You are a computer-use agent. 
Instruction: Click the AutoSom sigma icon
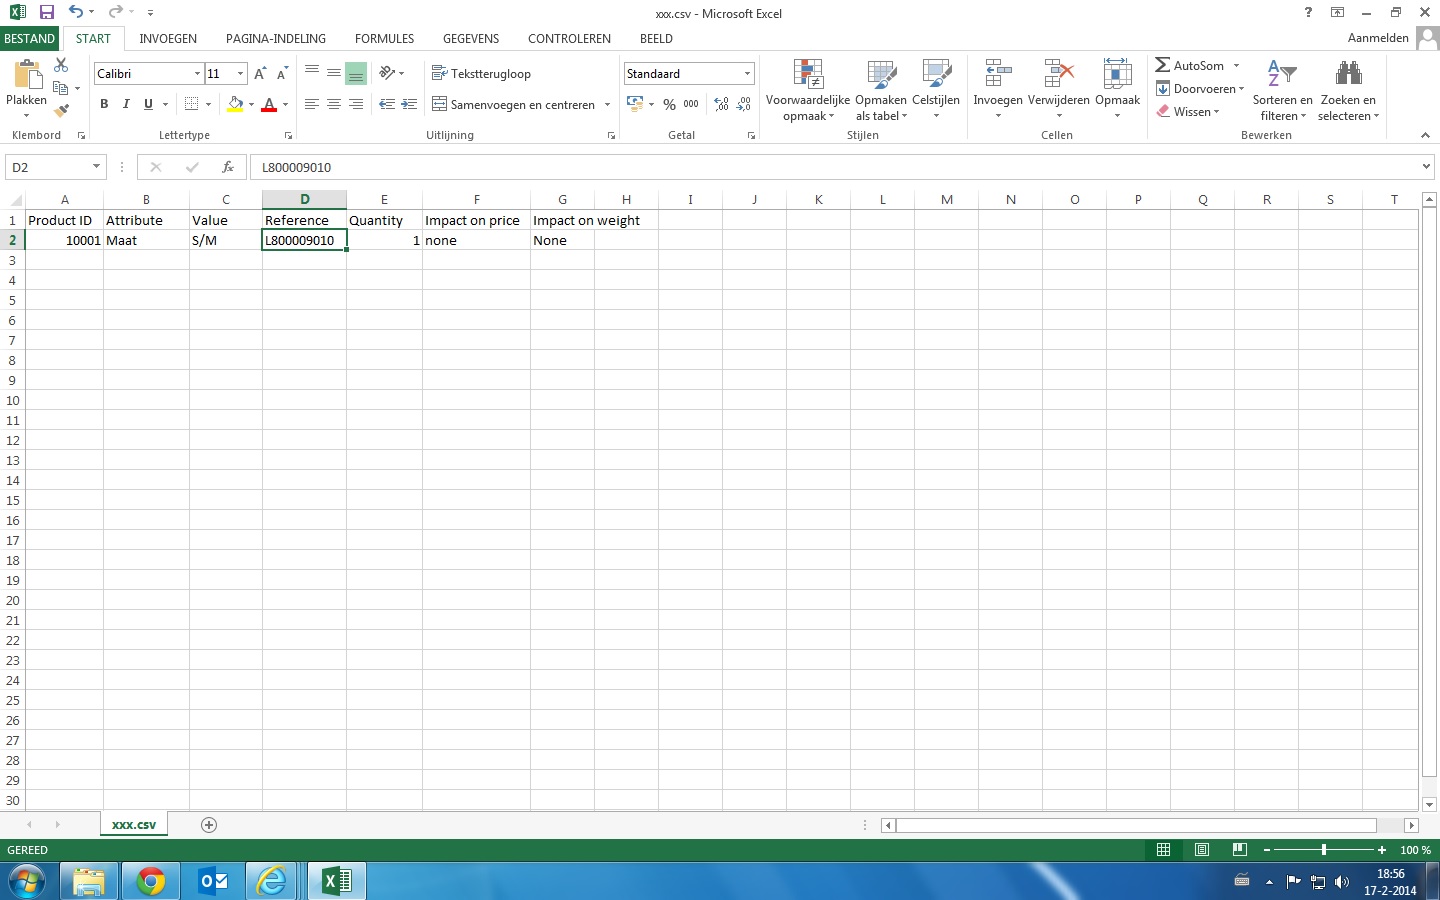tap(1162, 65)
